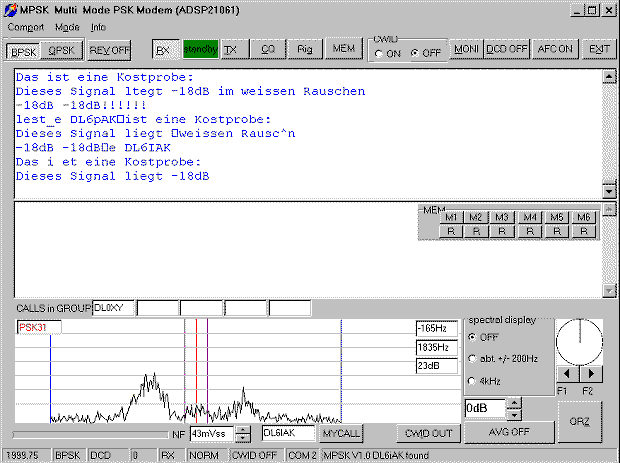Switch to TX transmit mode
Viewport: 620px width, 463px height.
click(x=231, y=49)
